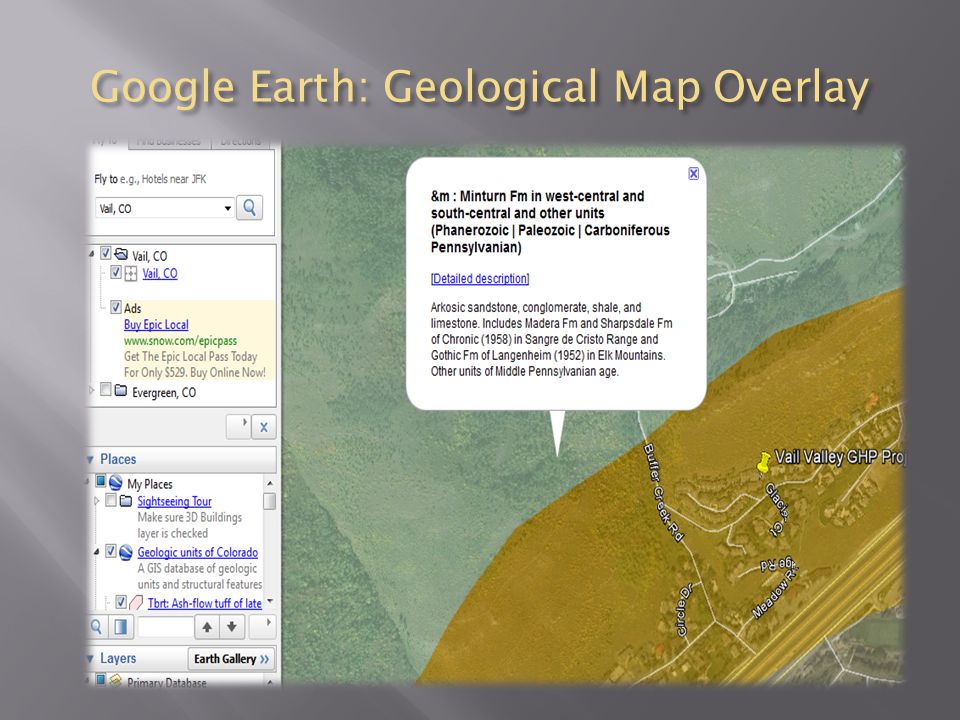Screen dimensions: 960x720
Task: Open the Geologic units of Colorado link
Action: click(197, 552)
